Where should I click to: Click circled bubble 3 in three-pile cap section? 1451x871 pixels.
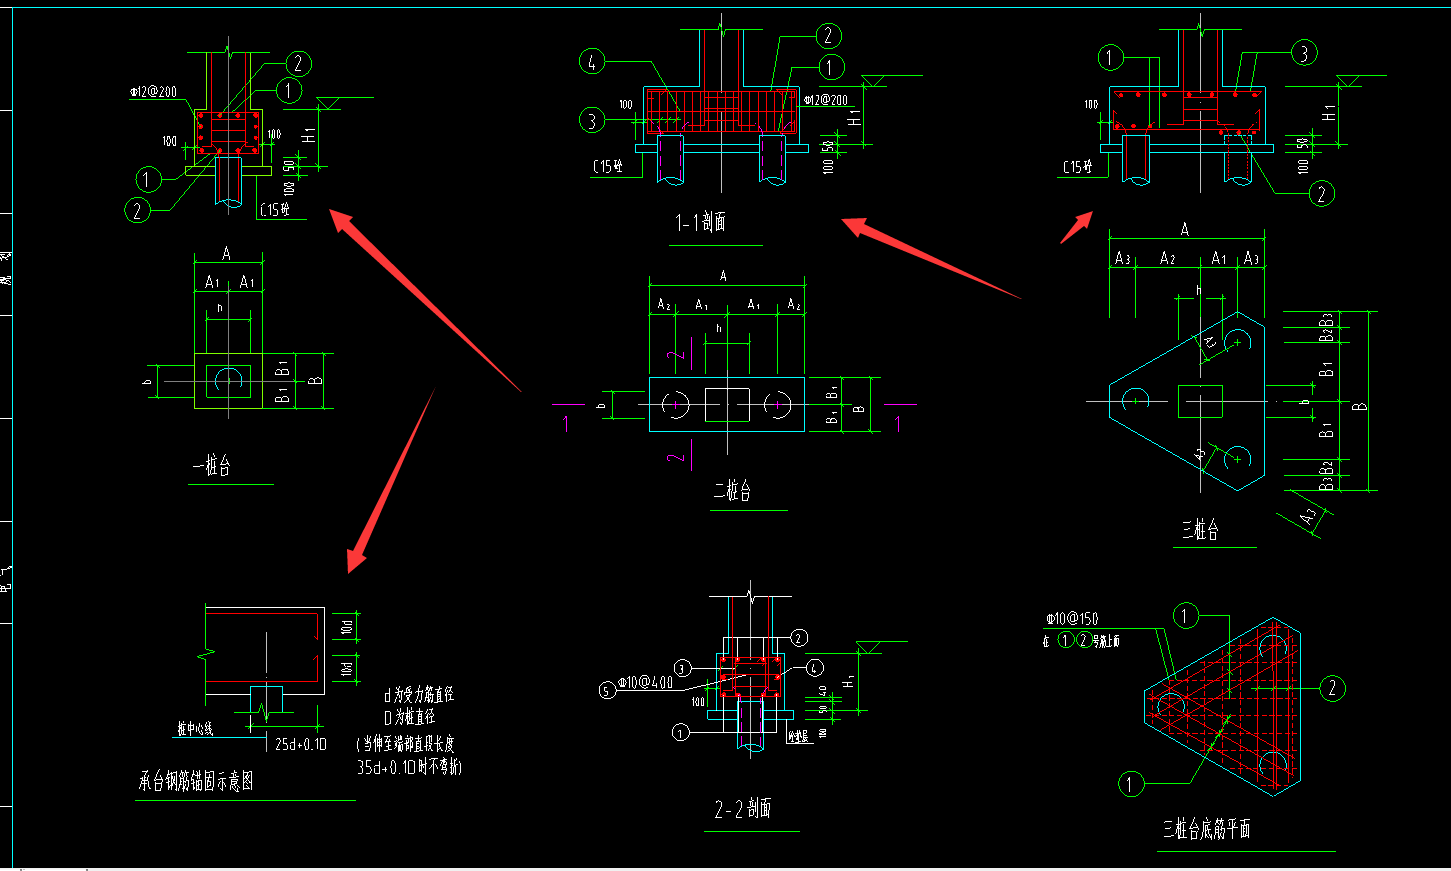tap(1304, 53)
